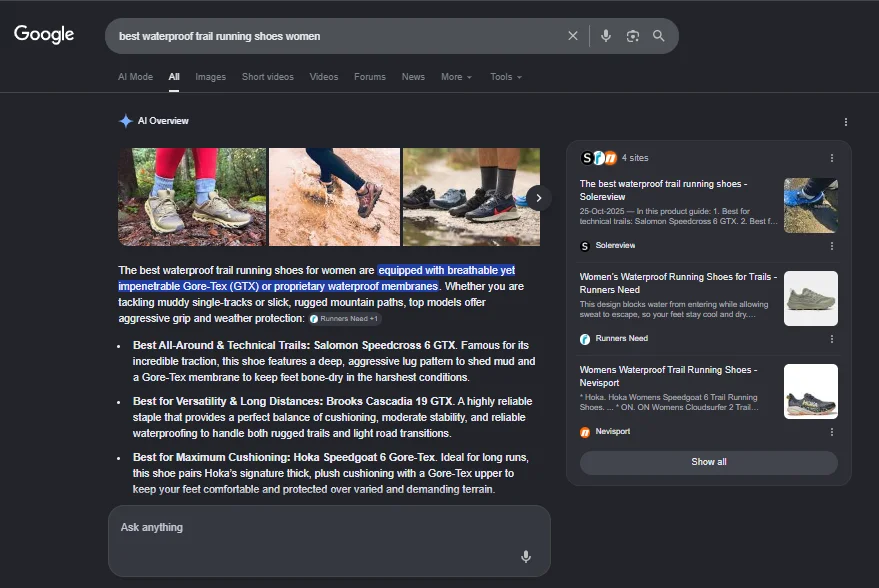Click Brooks Cascadia 19 GTX bullet heading
The width and height of the screenshot is (879, 588).
293,401
